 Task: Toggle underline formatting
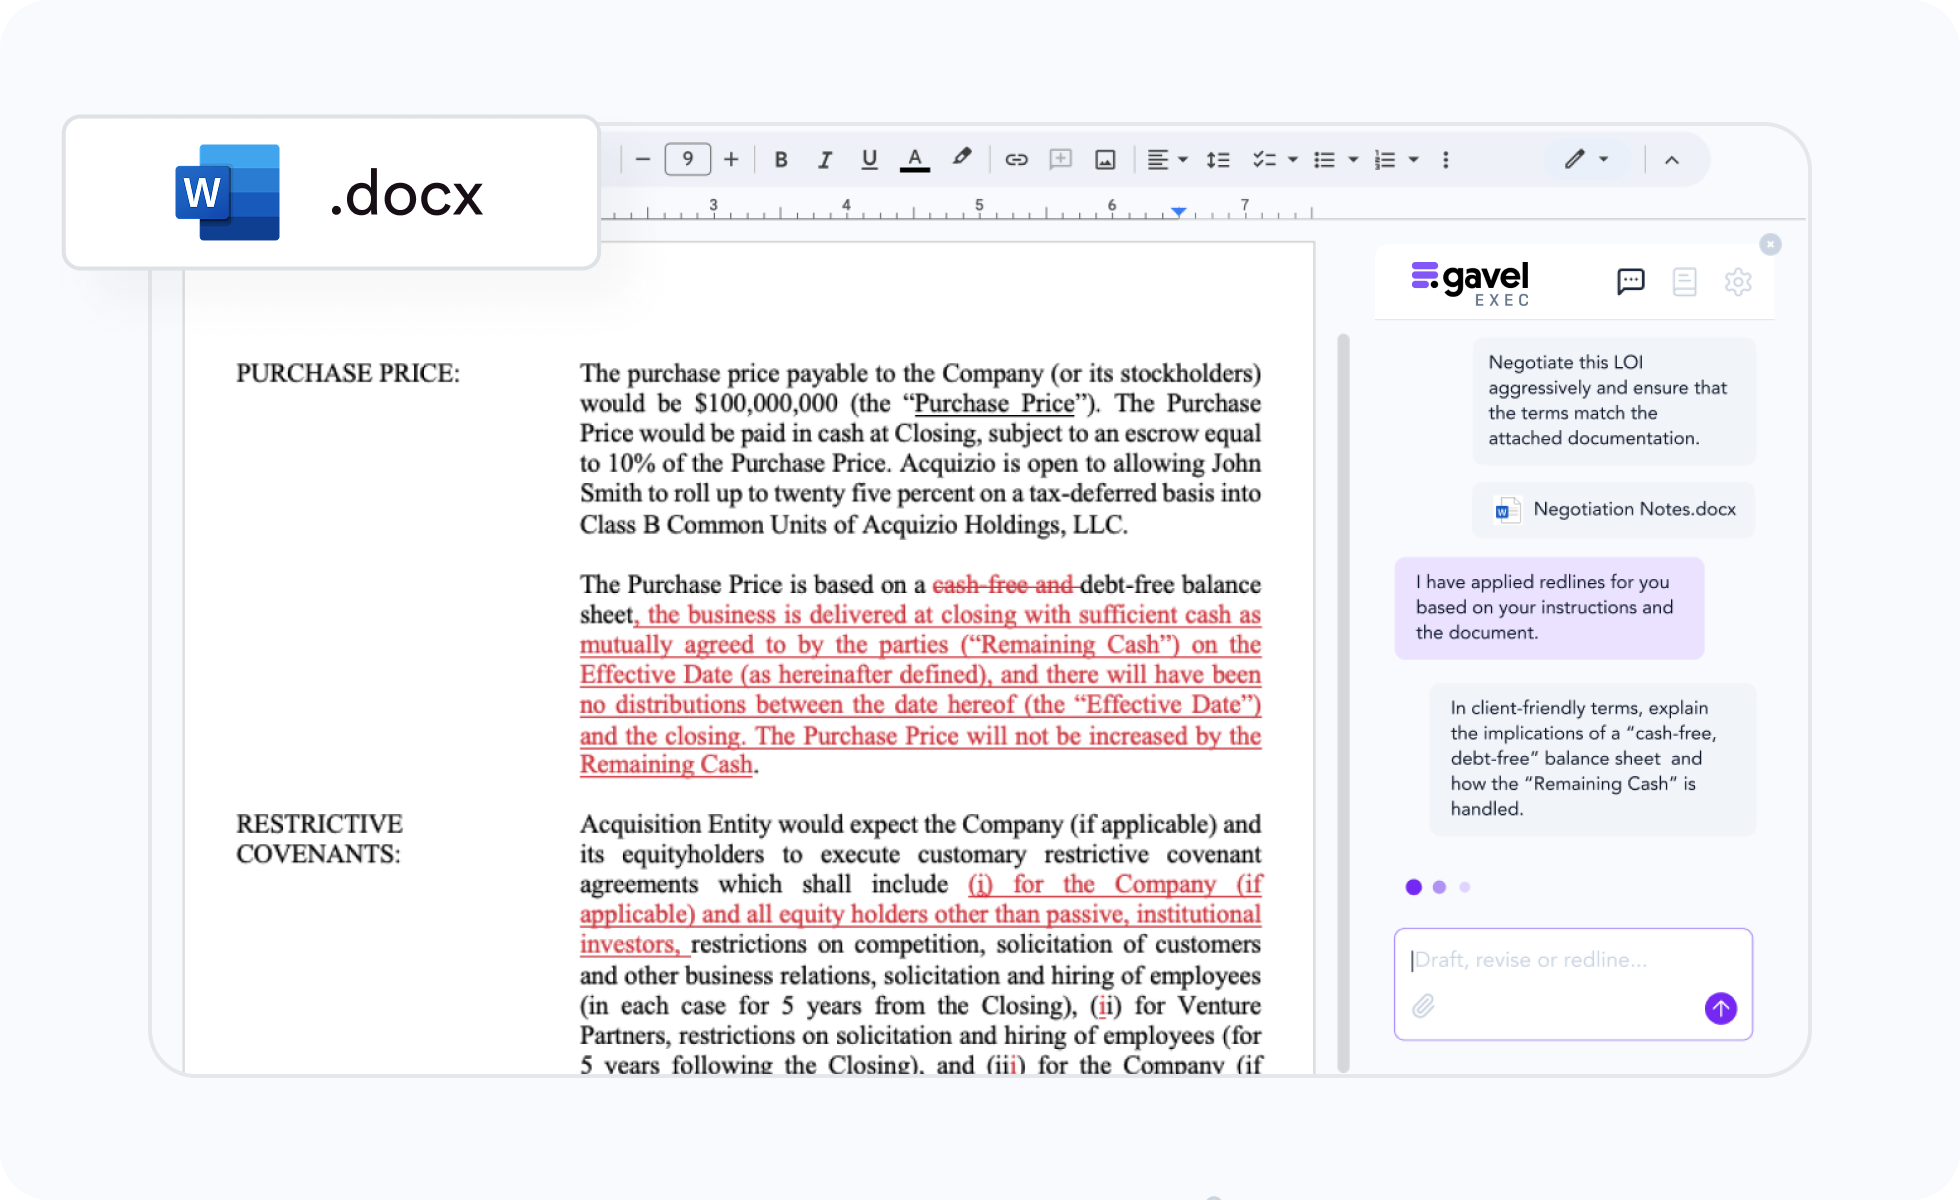pyautogui.click(x=869, y=159)
